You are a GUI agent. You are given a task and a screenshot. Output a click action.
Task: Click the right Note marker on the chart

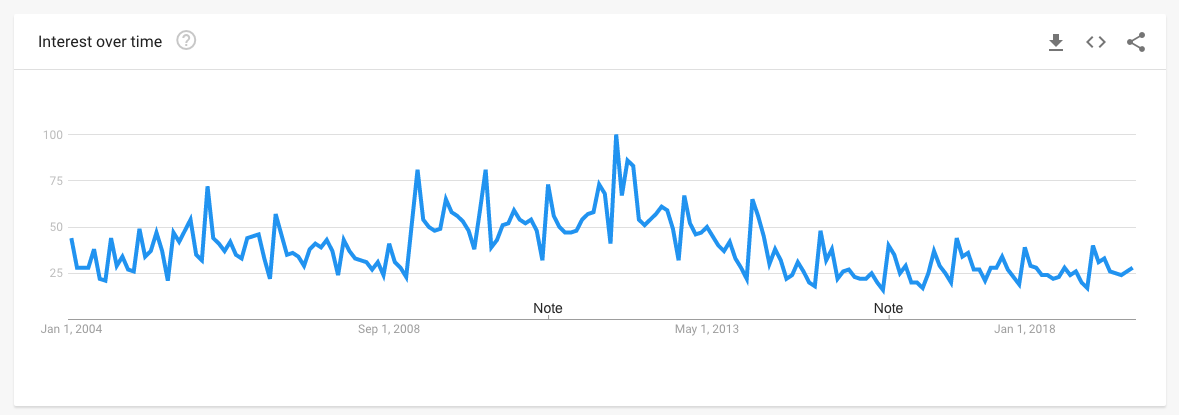tap(888, 308)
